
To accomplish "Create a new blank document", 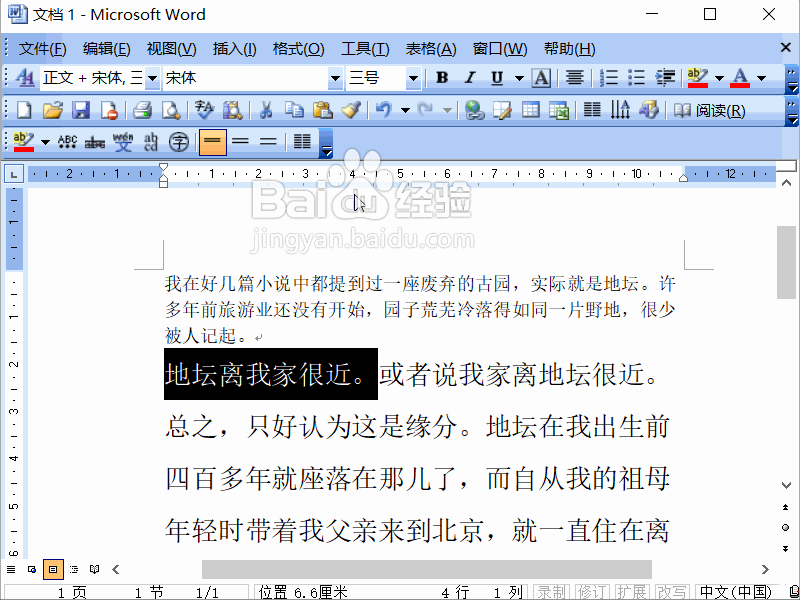I will (23, 110).
